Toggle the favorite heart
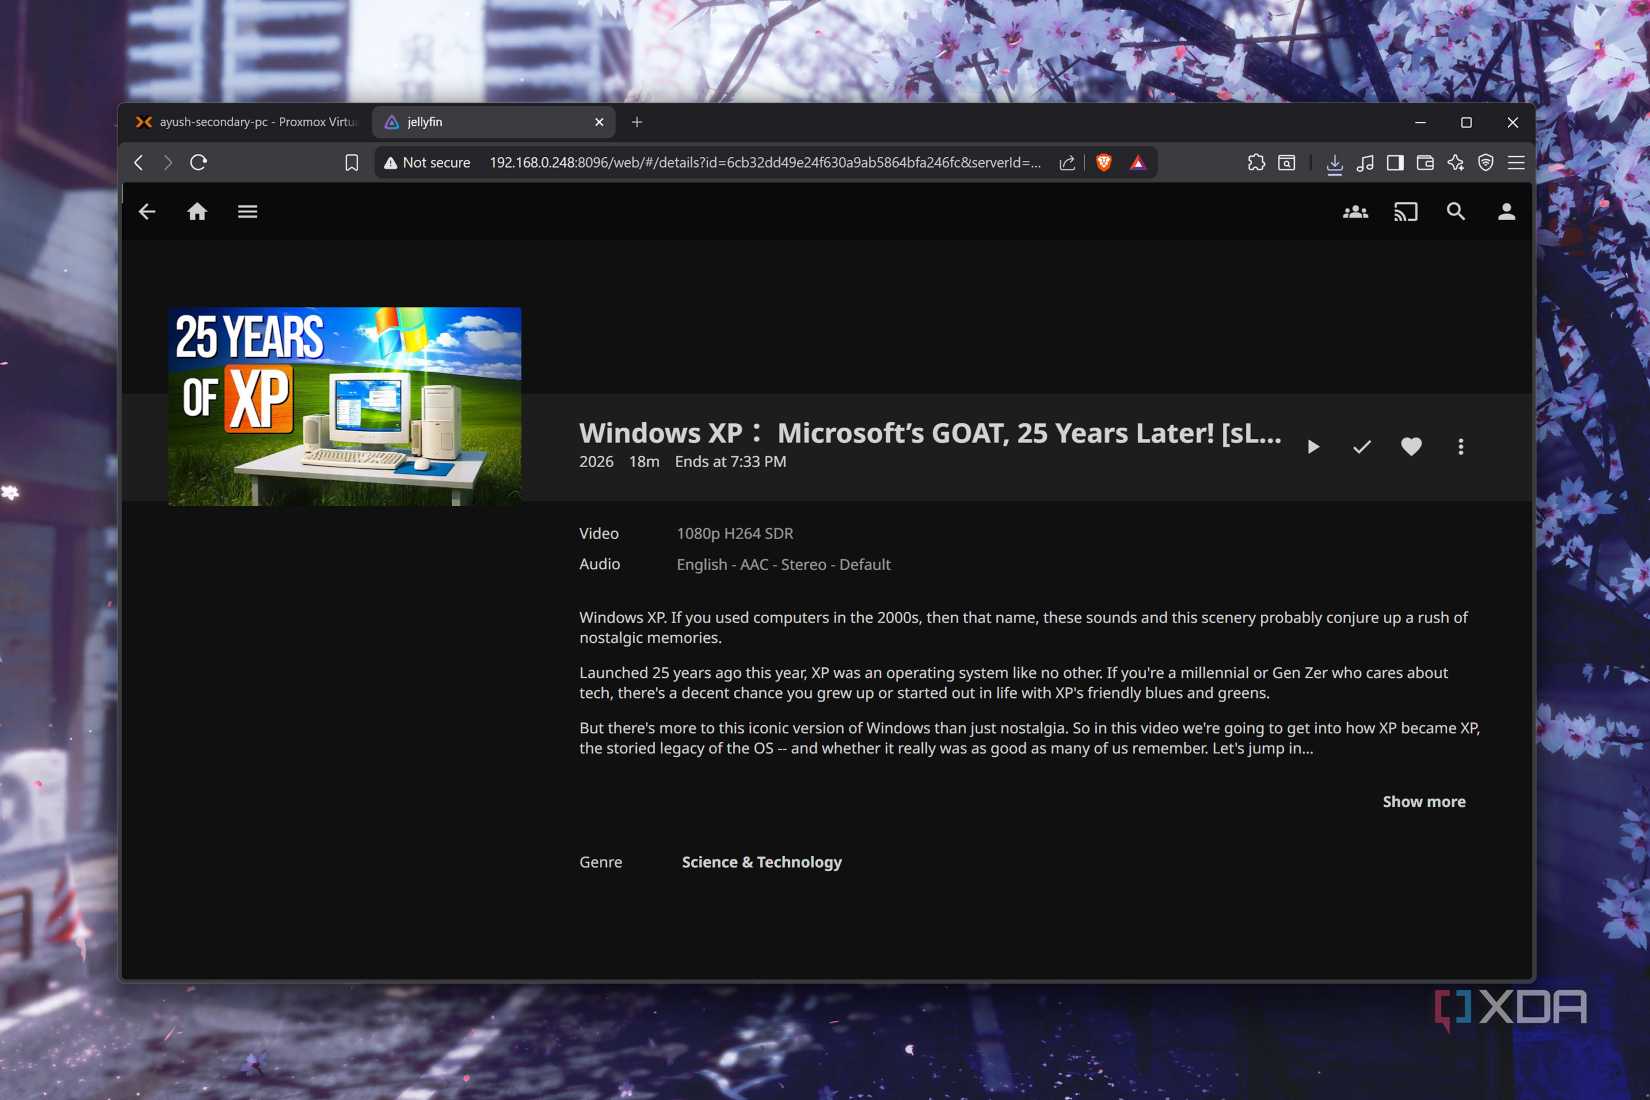This screenshot has height=1100, width=1650. tap(1411, 447)
